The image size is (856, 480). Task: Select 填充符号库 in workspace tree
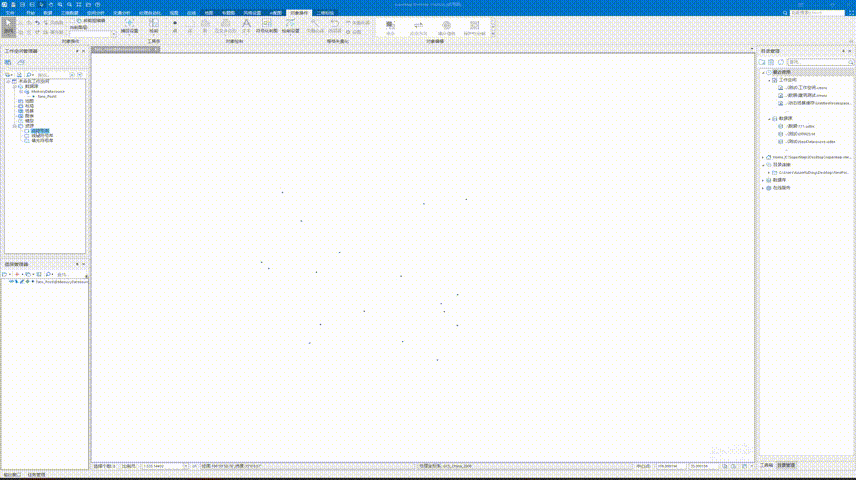[42, 140]
